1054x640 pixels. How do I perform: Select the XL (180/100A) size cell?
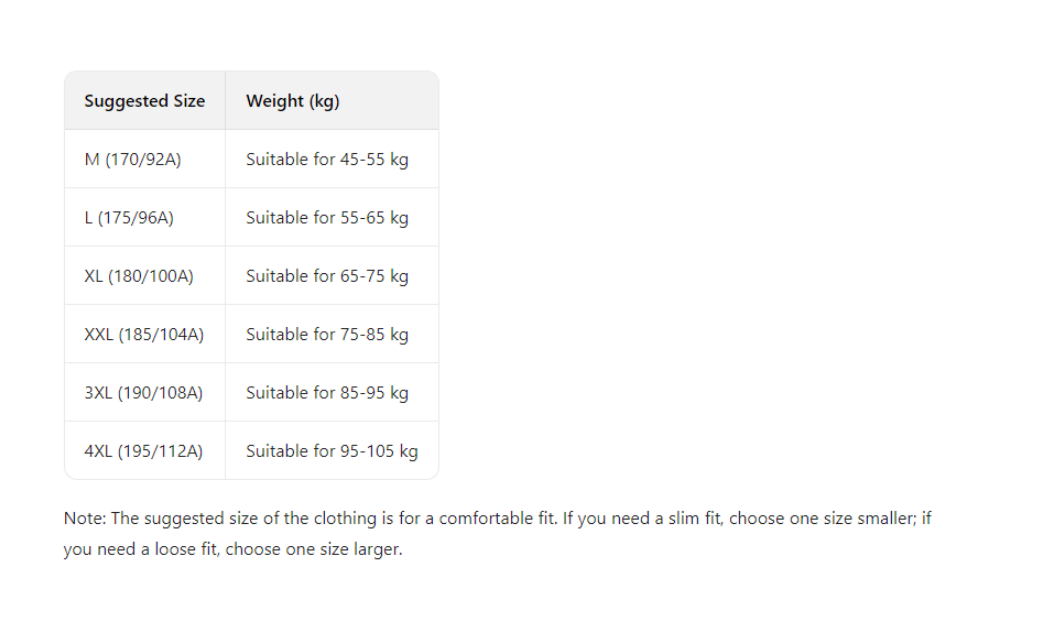click(139, 276)
